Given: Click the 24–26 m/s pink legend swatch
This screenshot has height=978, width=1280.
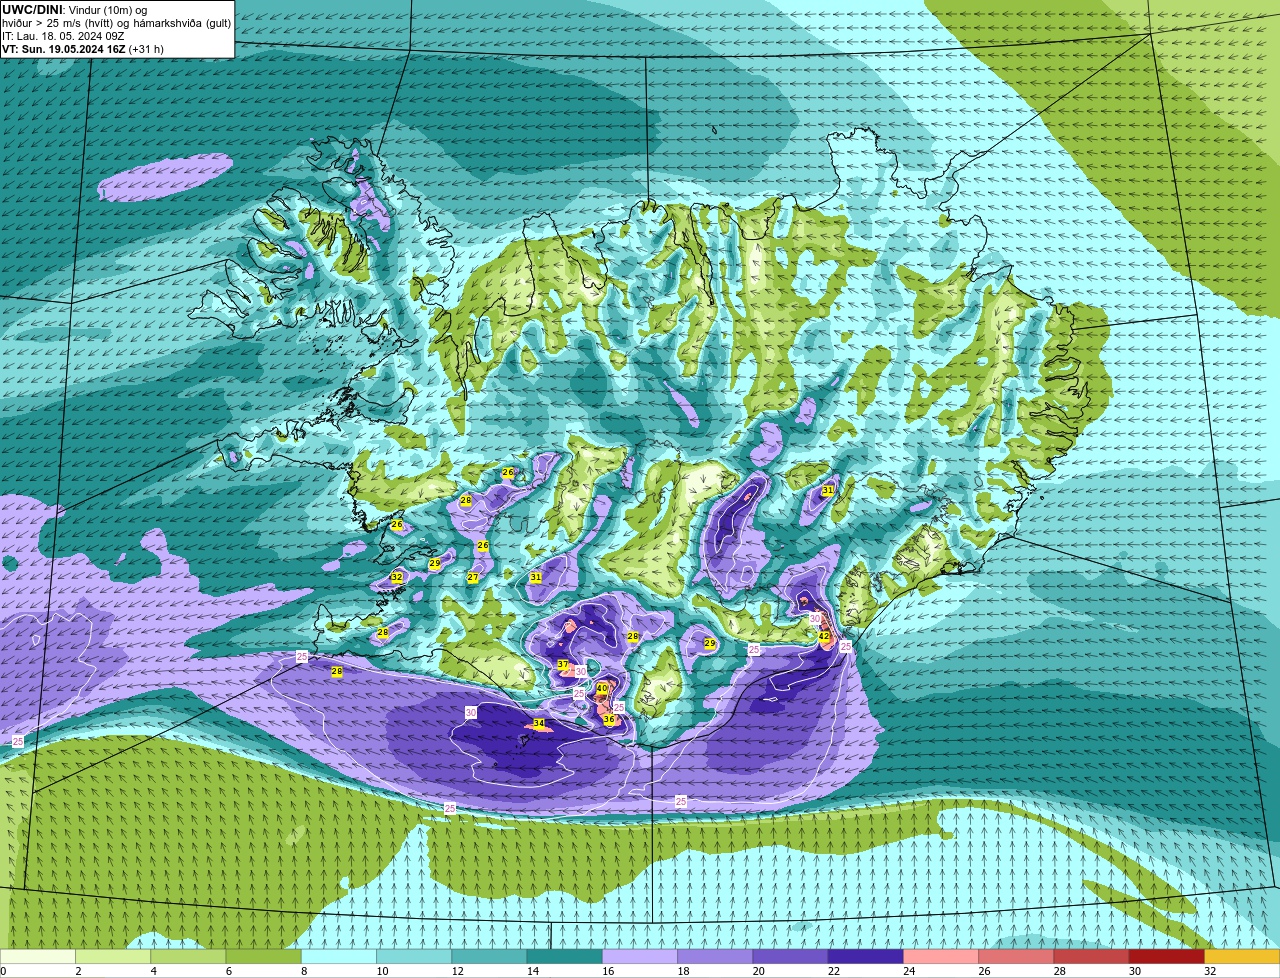Looking at the screenshot, I should pyautogui.click(x=941, y=957).
